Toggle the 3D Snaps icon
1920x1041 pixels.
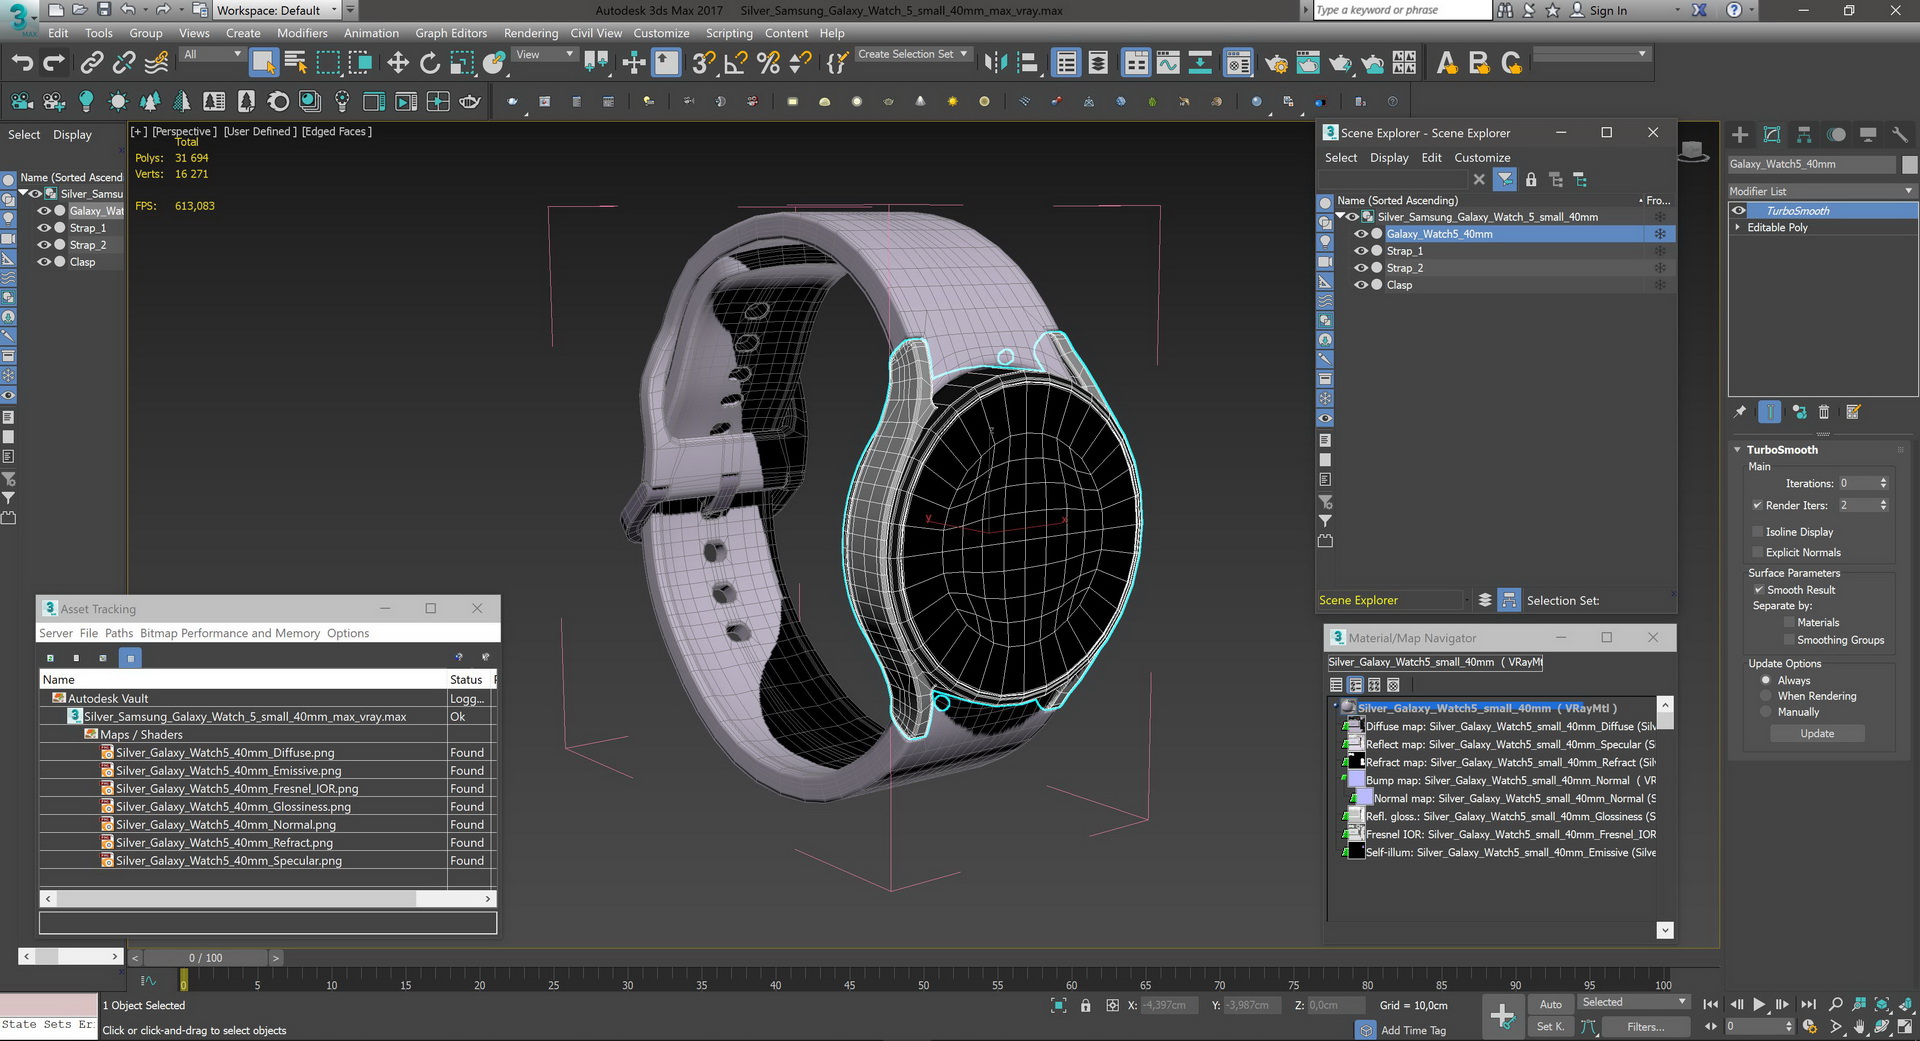click(x=704, y=63)
